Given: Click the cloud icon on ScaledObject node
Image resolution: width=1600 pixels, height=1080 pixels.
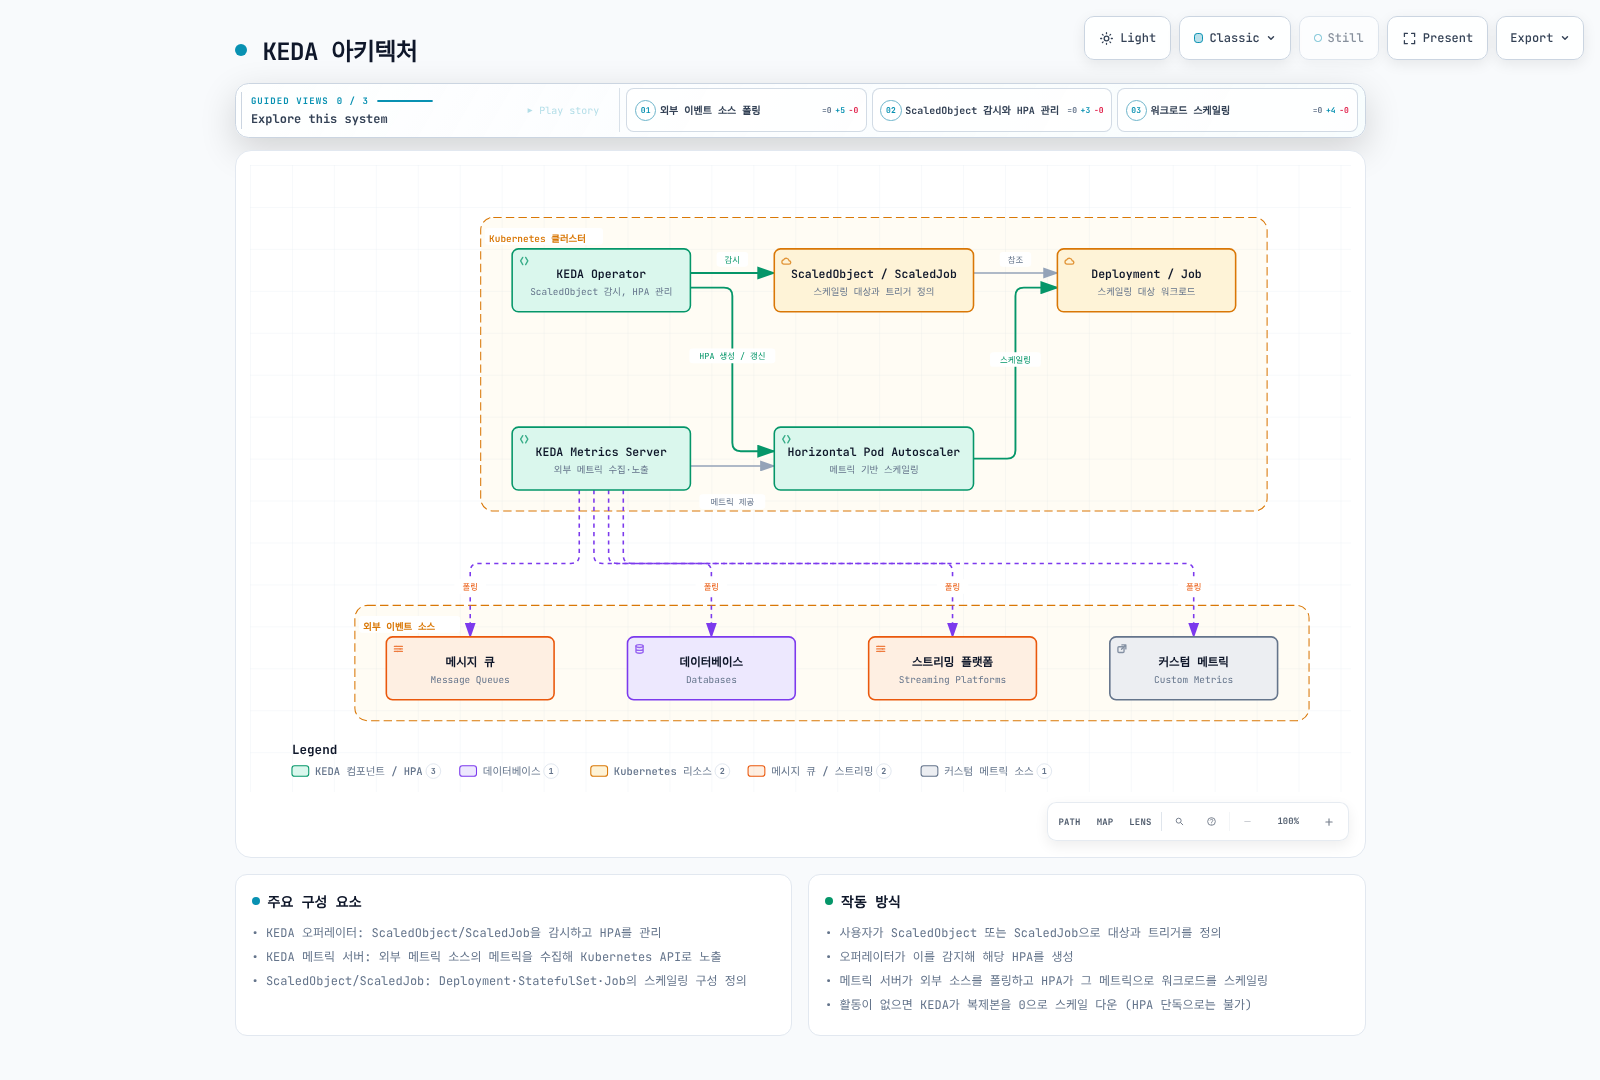Looking at the screenshot, I should (x=786, y=261).
